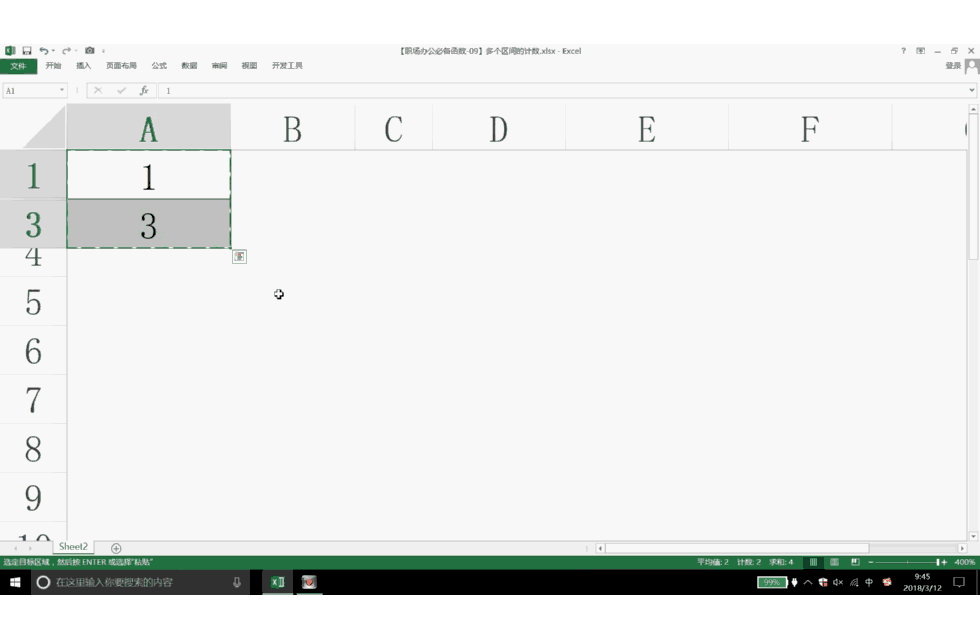
Task: Open the Redo history dropdown arrow
Action: point(76,51)
